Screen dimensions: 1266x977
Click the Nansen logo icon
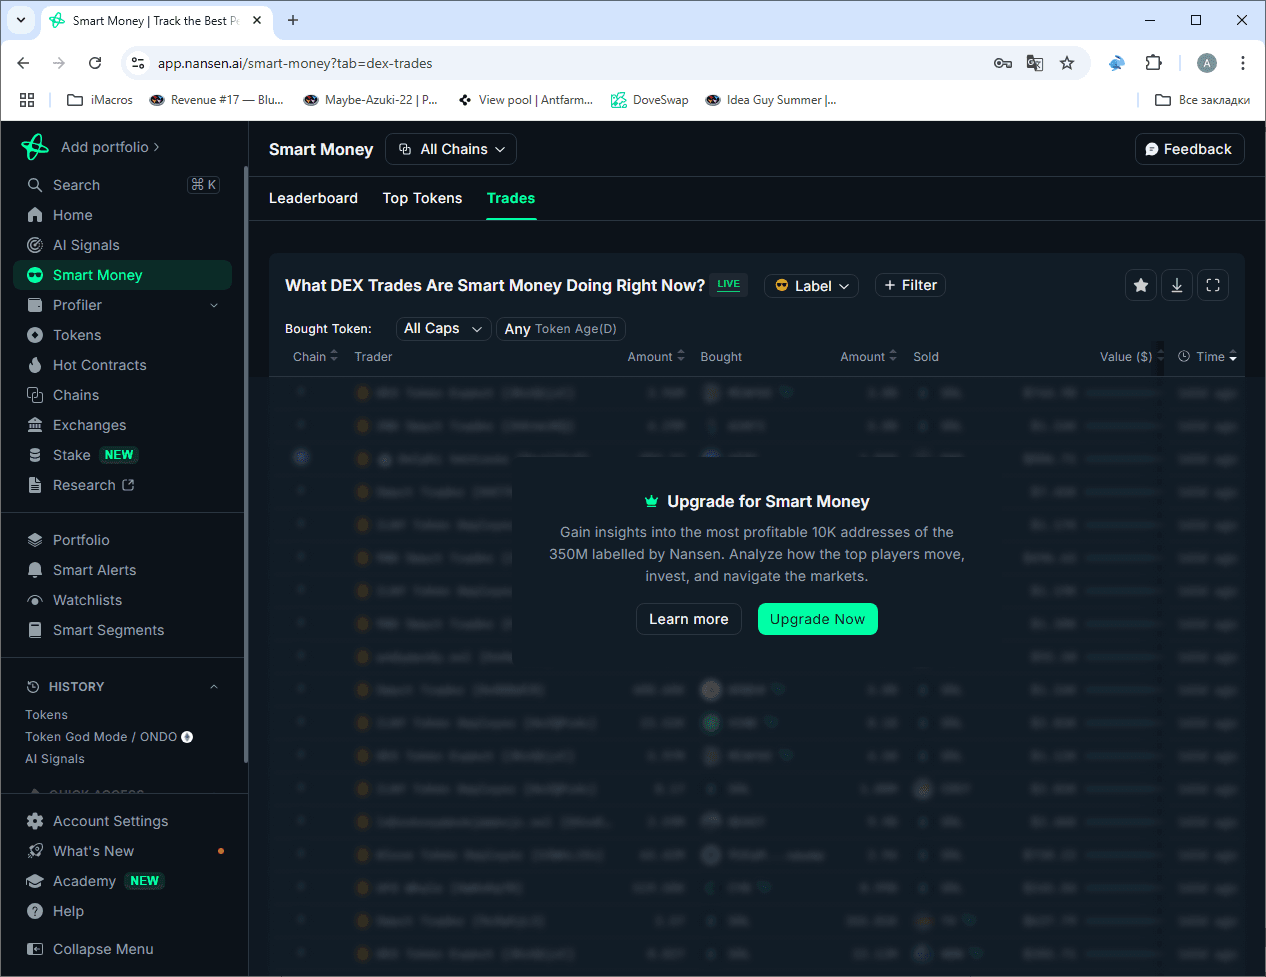(x=35, y=147)
